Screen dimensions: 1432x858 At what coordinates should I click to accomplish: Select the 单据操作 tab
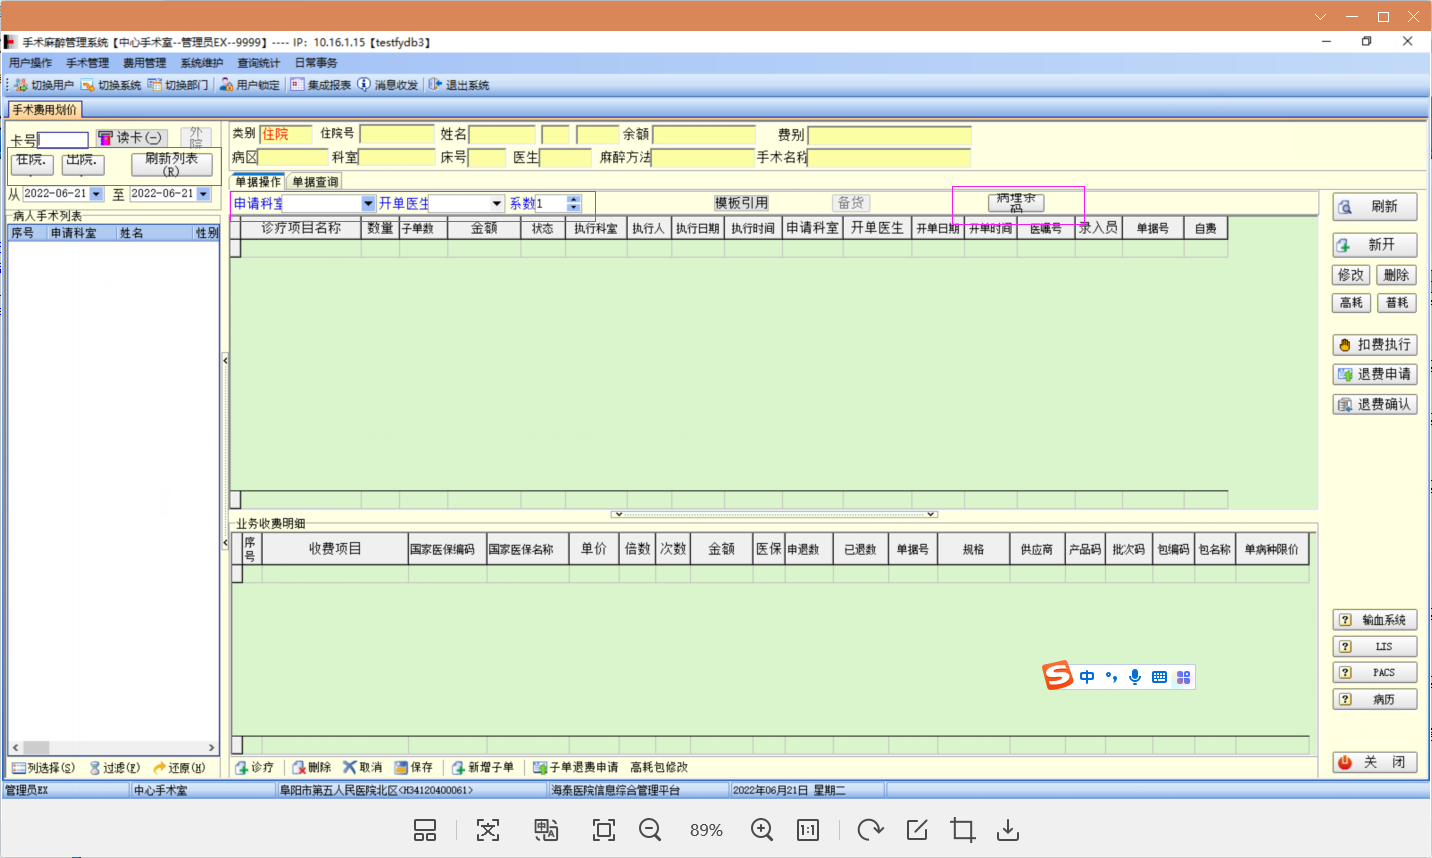pyautogui.click(x=258, y=182)
